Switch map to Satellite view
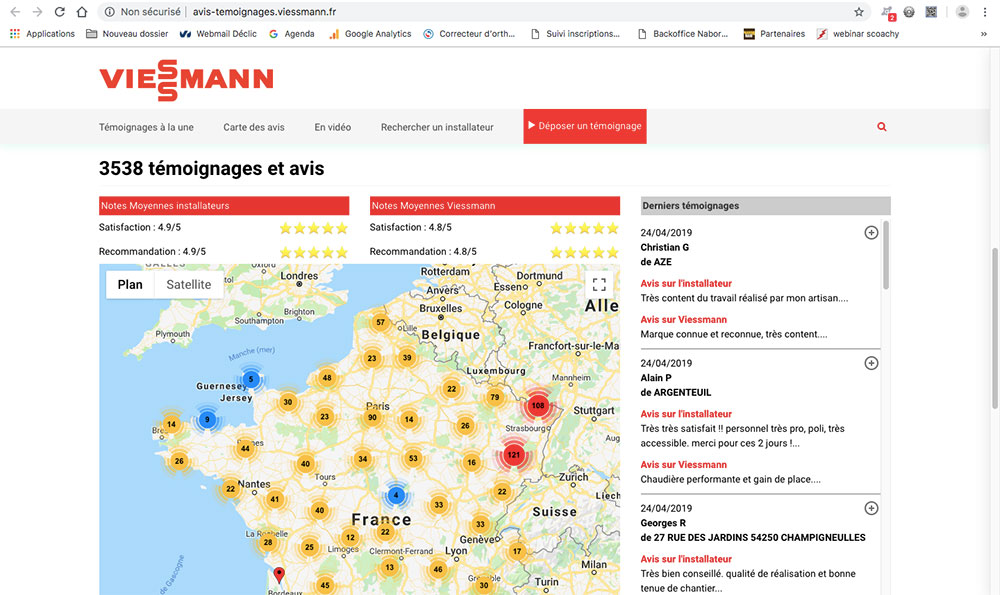 189,284
